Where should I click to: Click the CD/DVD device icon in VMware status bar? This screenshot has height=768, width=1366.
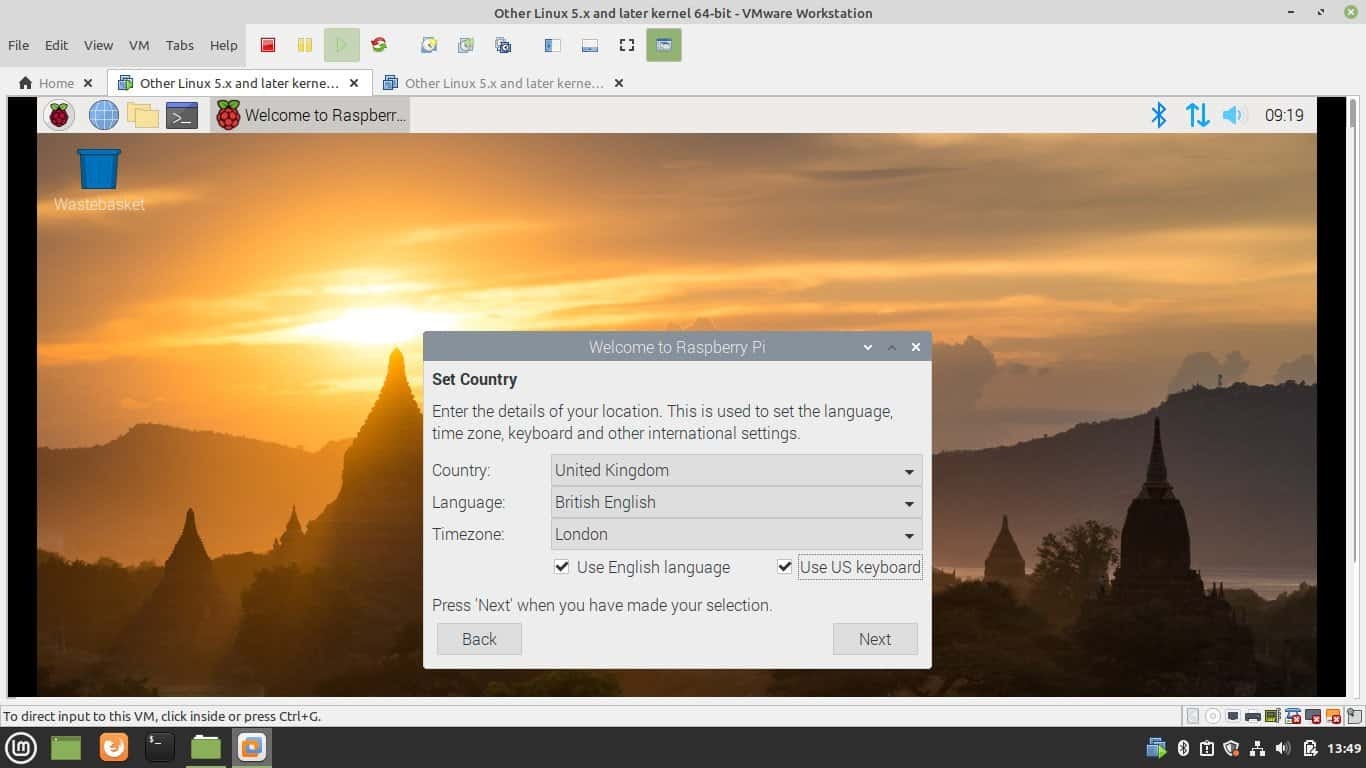click(x=1213, y=716)
